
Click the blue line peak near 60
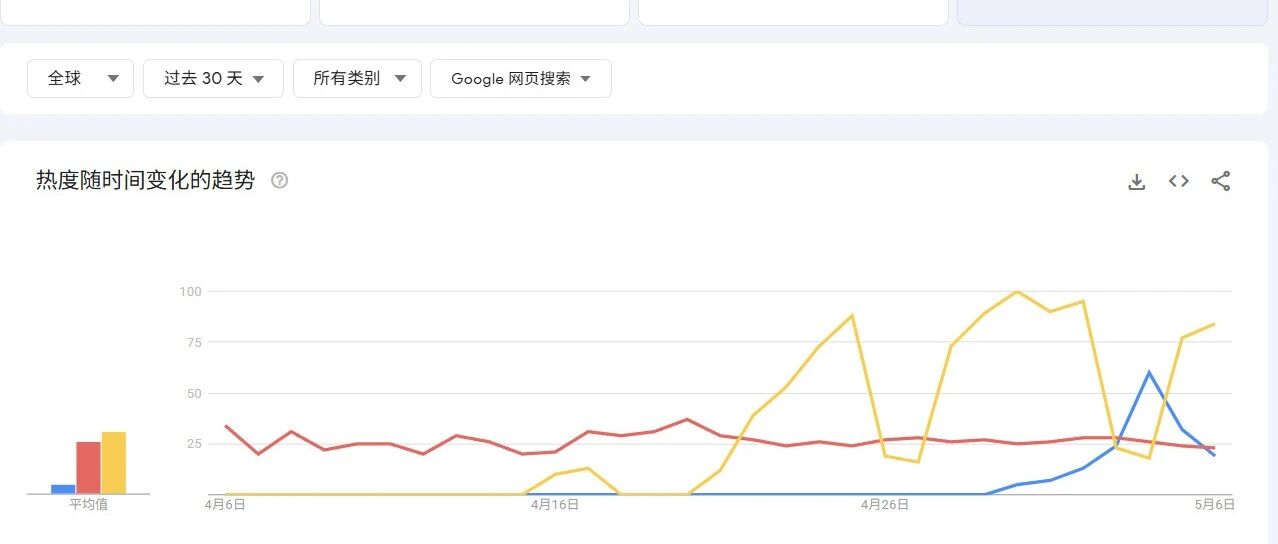[1149, 372]
